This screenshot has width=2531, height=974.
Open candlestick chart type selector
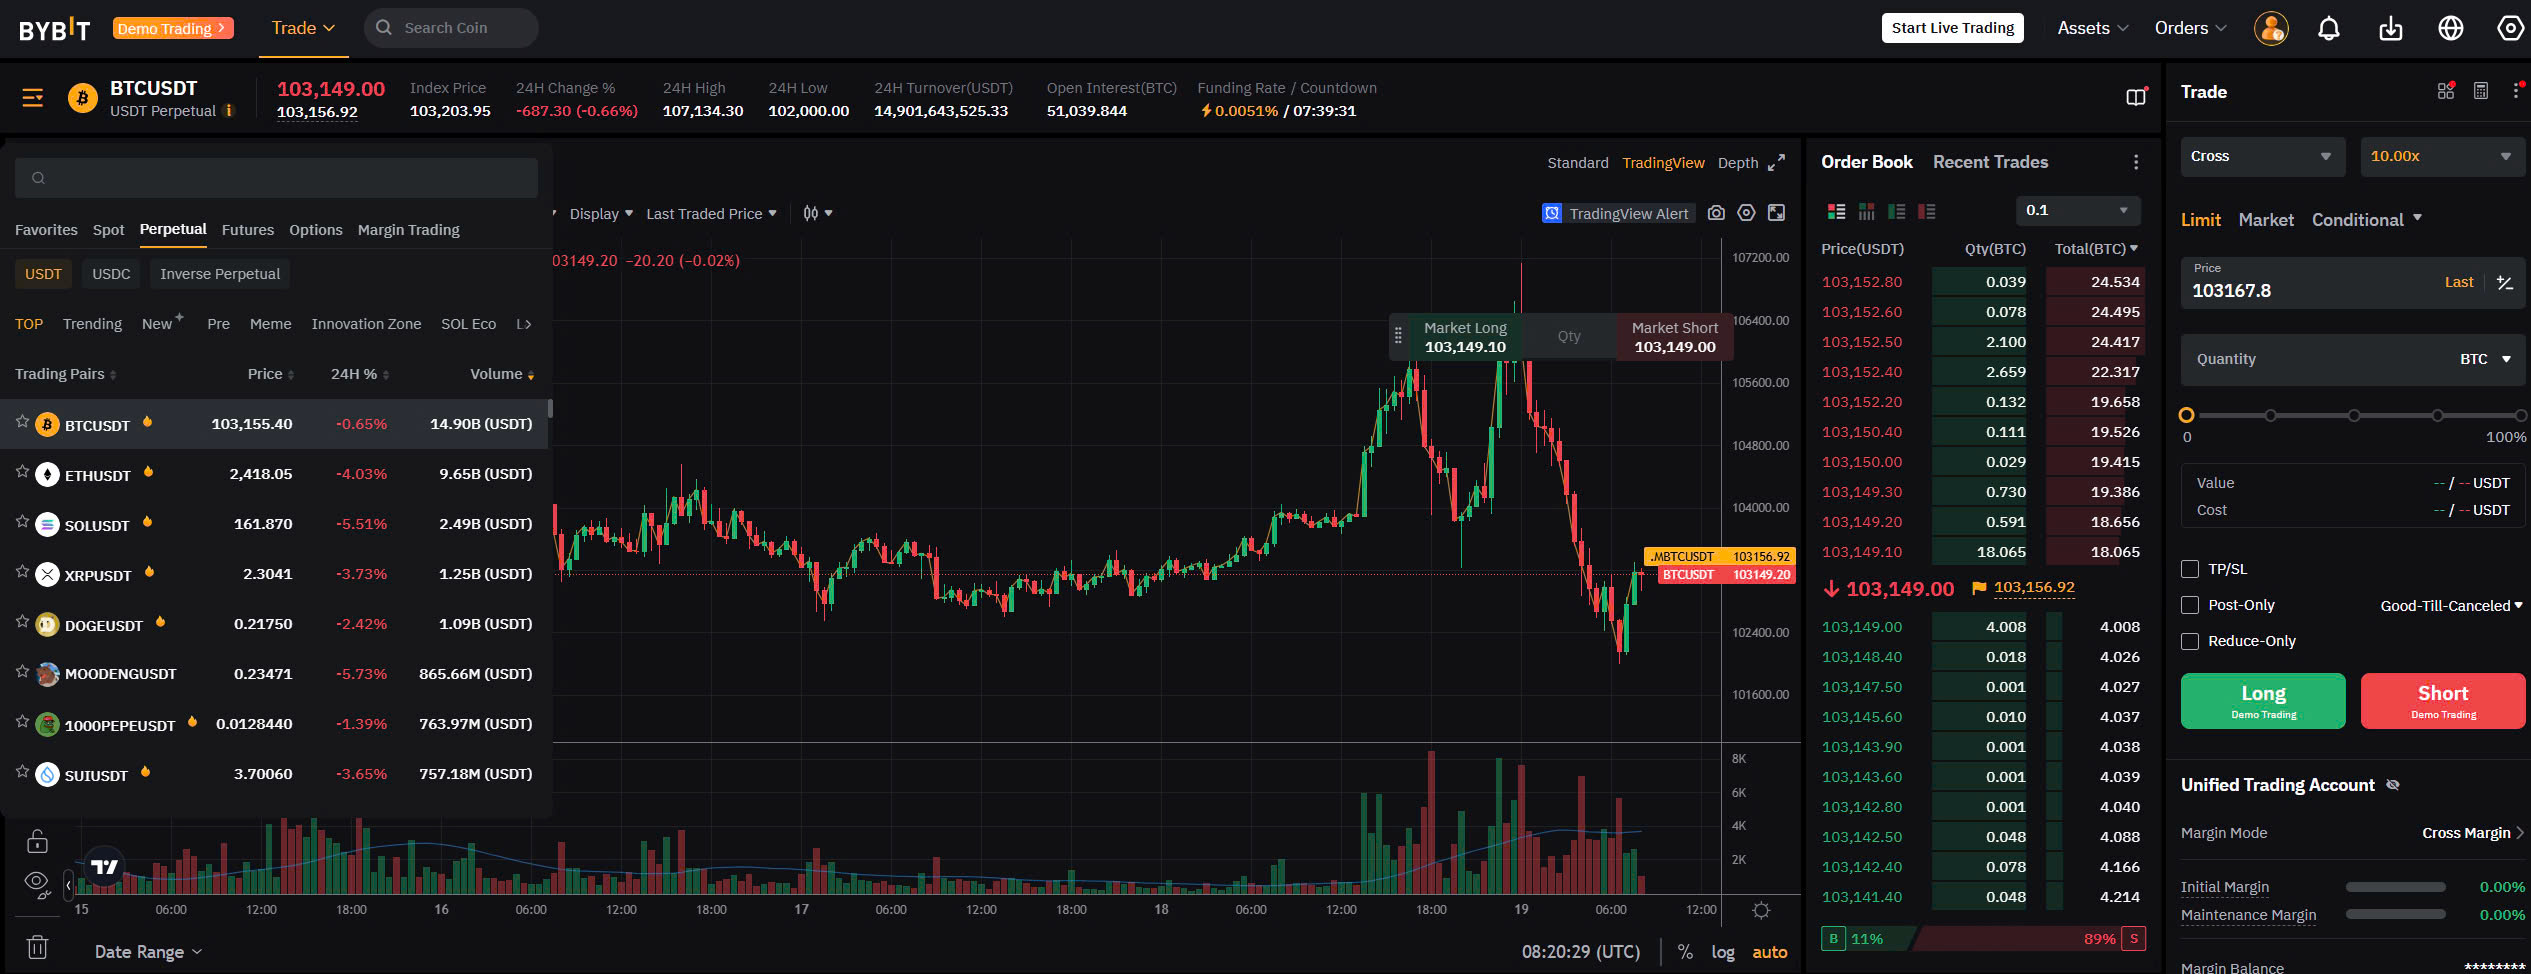click(817, 213)
